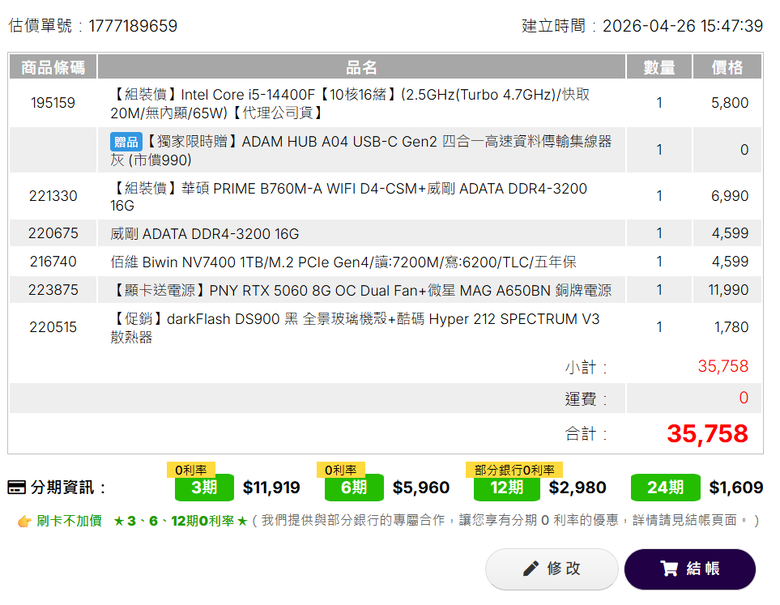Screen dimensions: 780x605
Task: Click the blue 贈品 gift badge
Action: click(126, 142)
